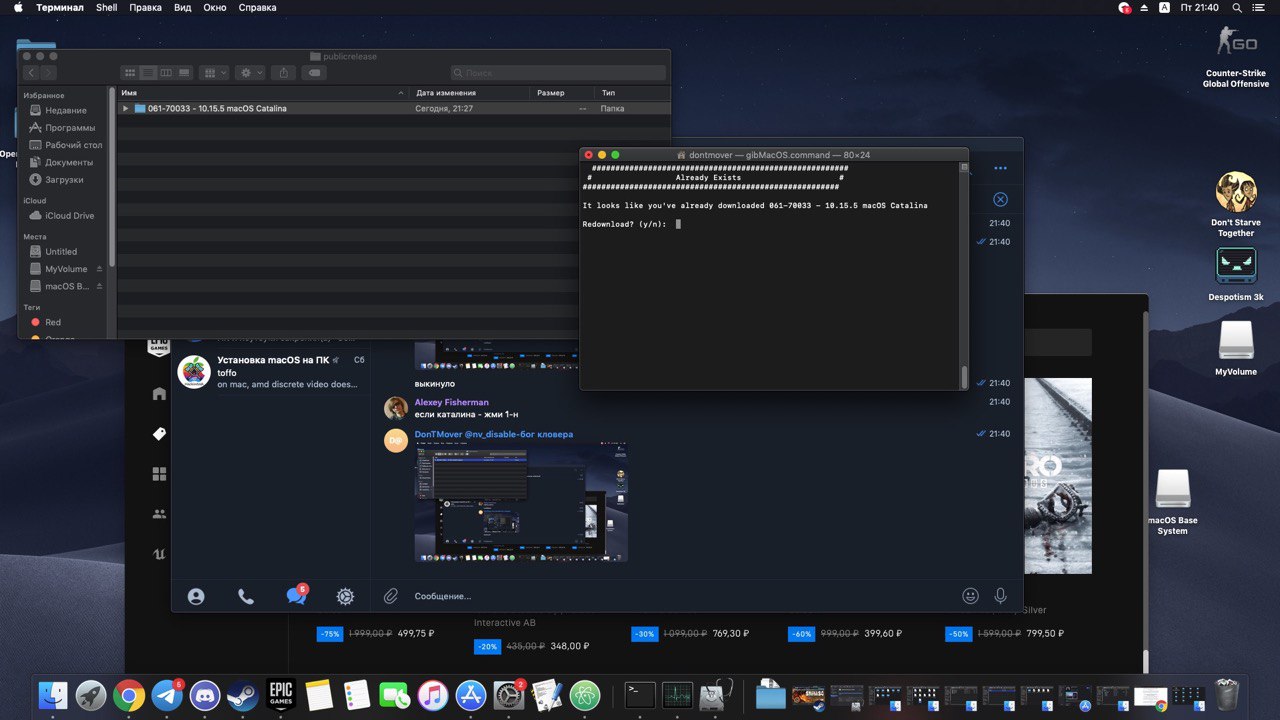Open the Вид menu
Image resolution: width=1280 pixels, height=720 pixels.
pos(183,7)
